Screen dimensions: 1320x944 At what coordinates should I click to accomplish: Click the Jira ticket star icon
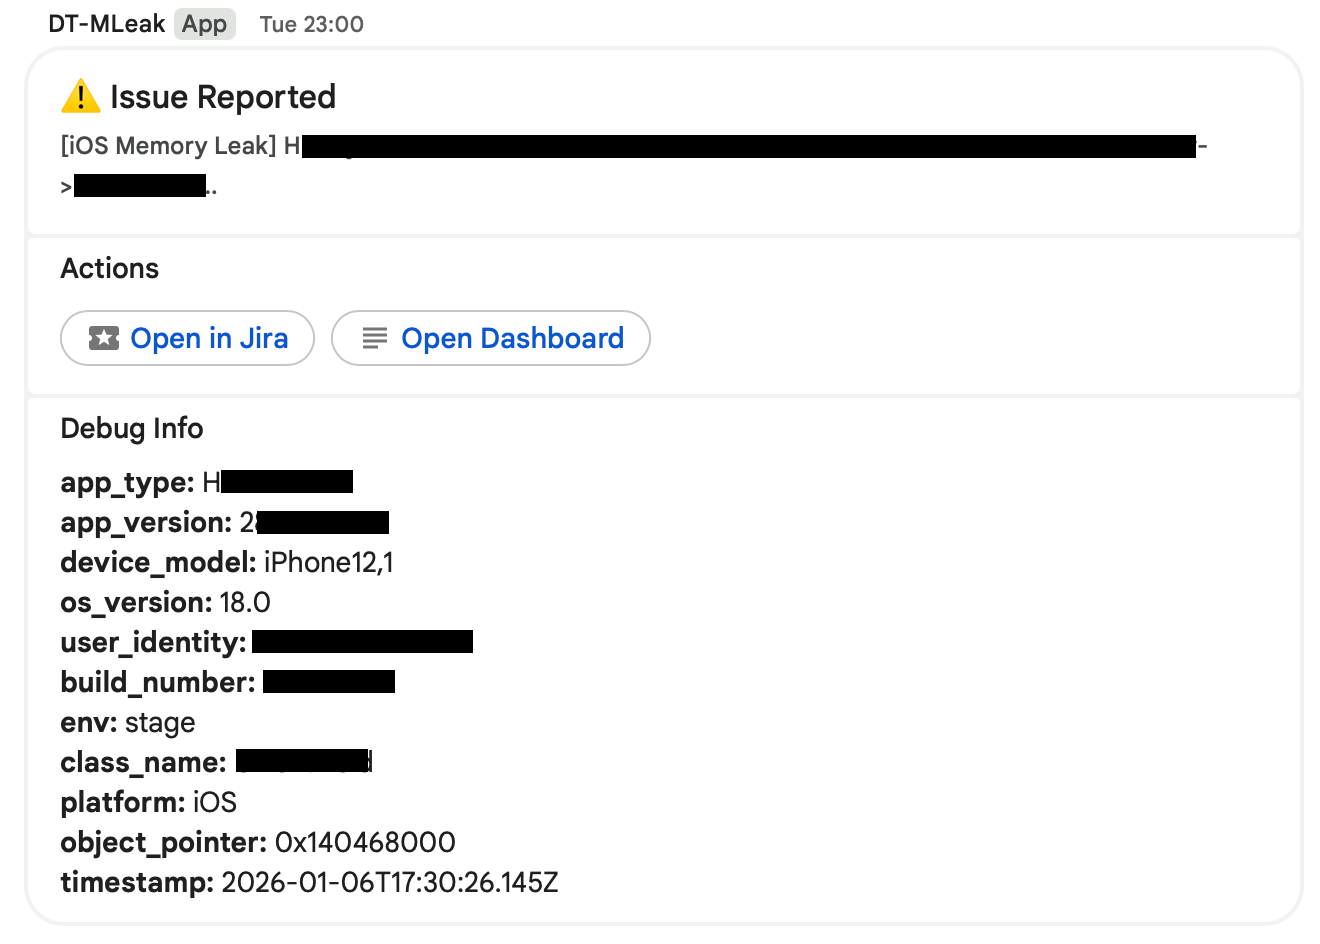(x=104, y=338)
